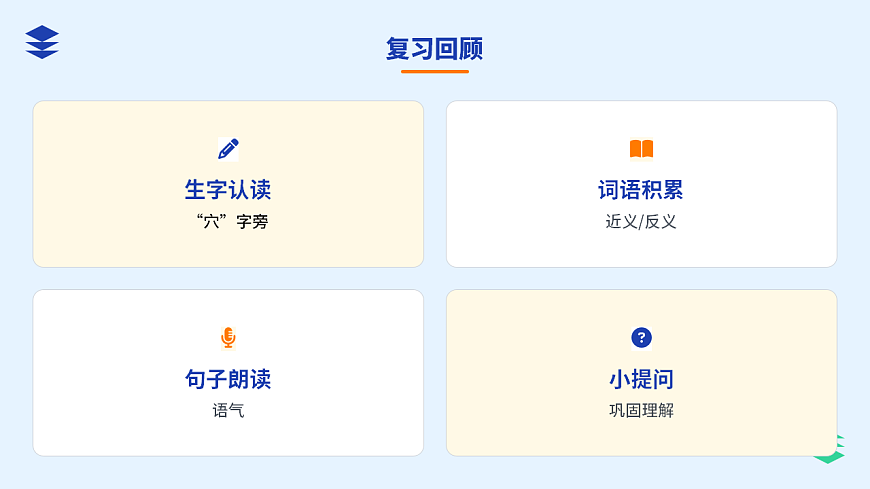Click the "穴"字旁 subtitle text
The height and width of the screenshot is (489, 870).
click(232, 222)
